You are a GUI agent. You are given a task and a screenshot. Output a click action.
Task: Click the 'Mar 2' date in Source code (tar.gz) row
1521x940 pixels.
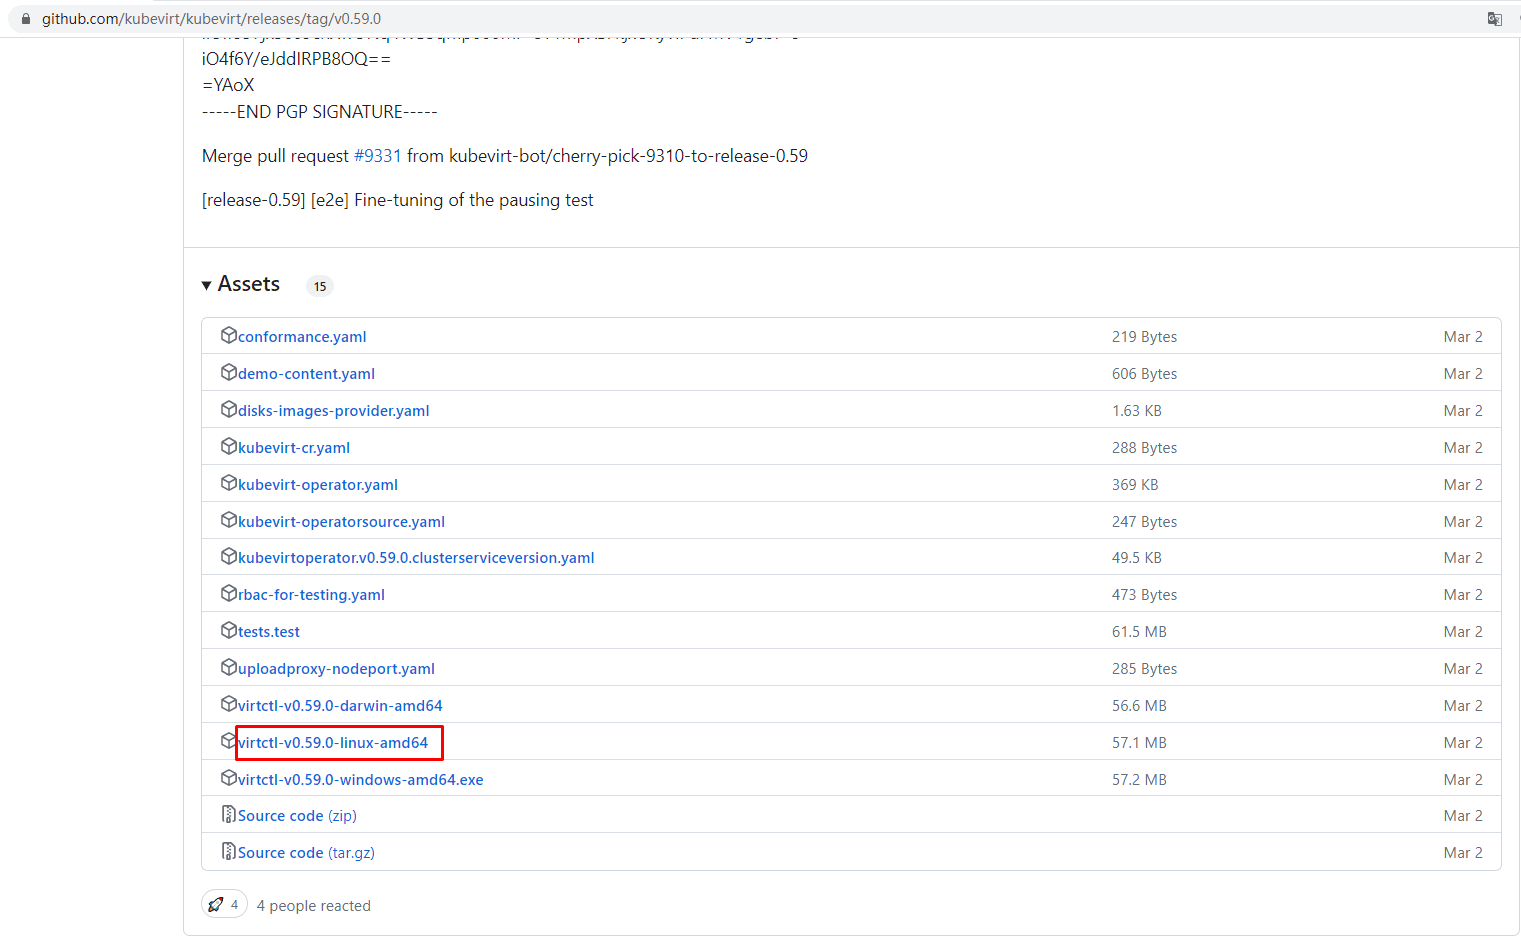point(1463,853)
